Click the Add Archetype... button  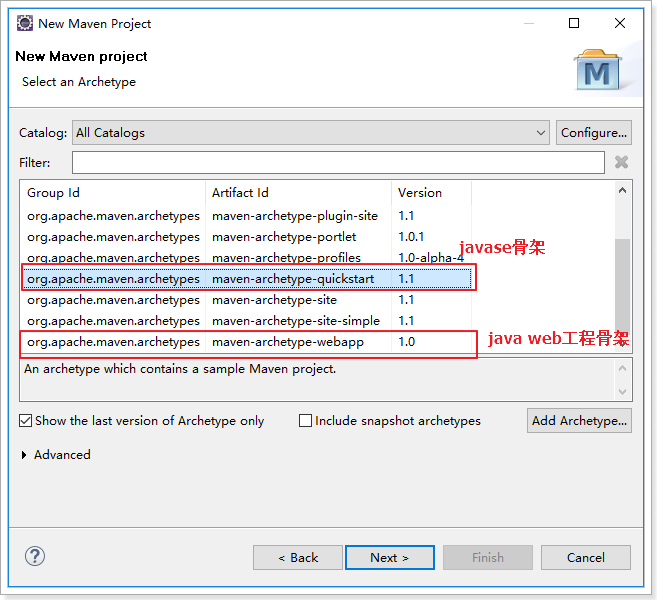(x=579, y=421)
